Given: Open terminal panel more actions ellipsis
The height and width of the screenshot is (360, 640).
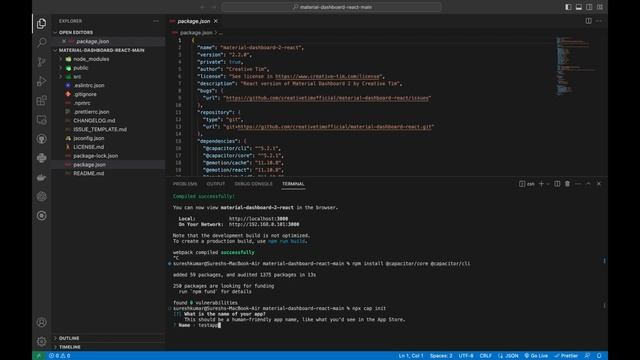Looking at the screenshot, I should pos(578,184).
